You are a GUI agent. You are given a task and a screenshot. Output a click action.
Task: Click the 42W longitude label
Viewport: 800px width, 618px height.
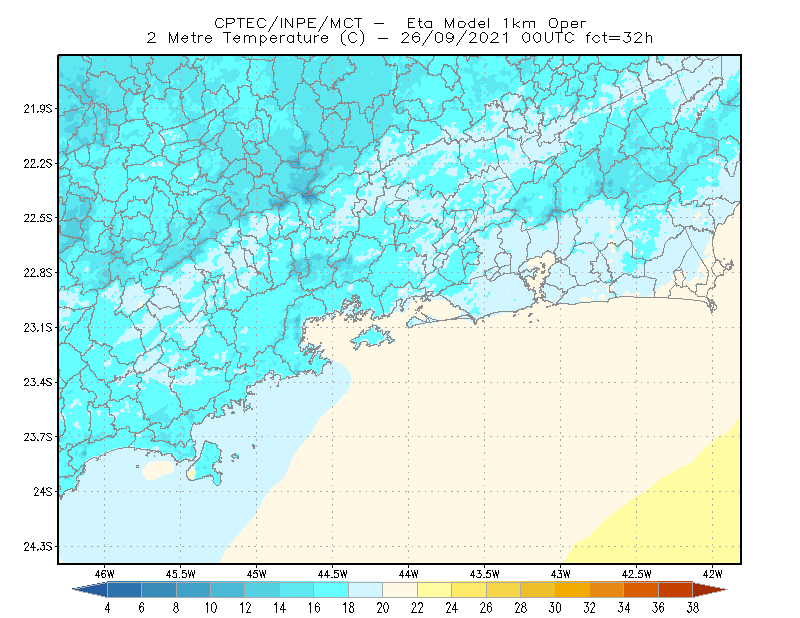pyautogui.click(x=713, y=574)
